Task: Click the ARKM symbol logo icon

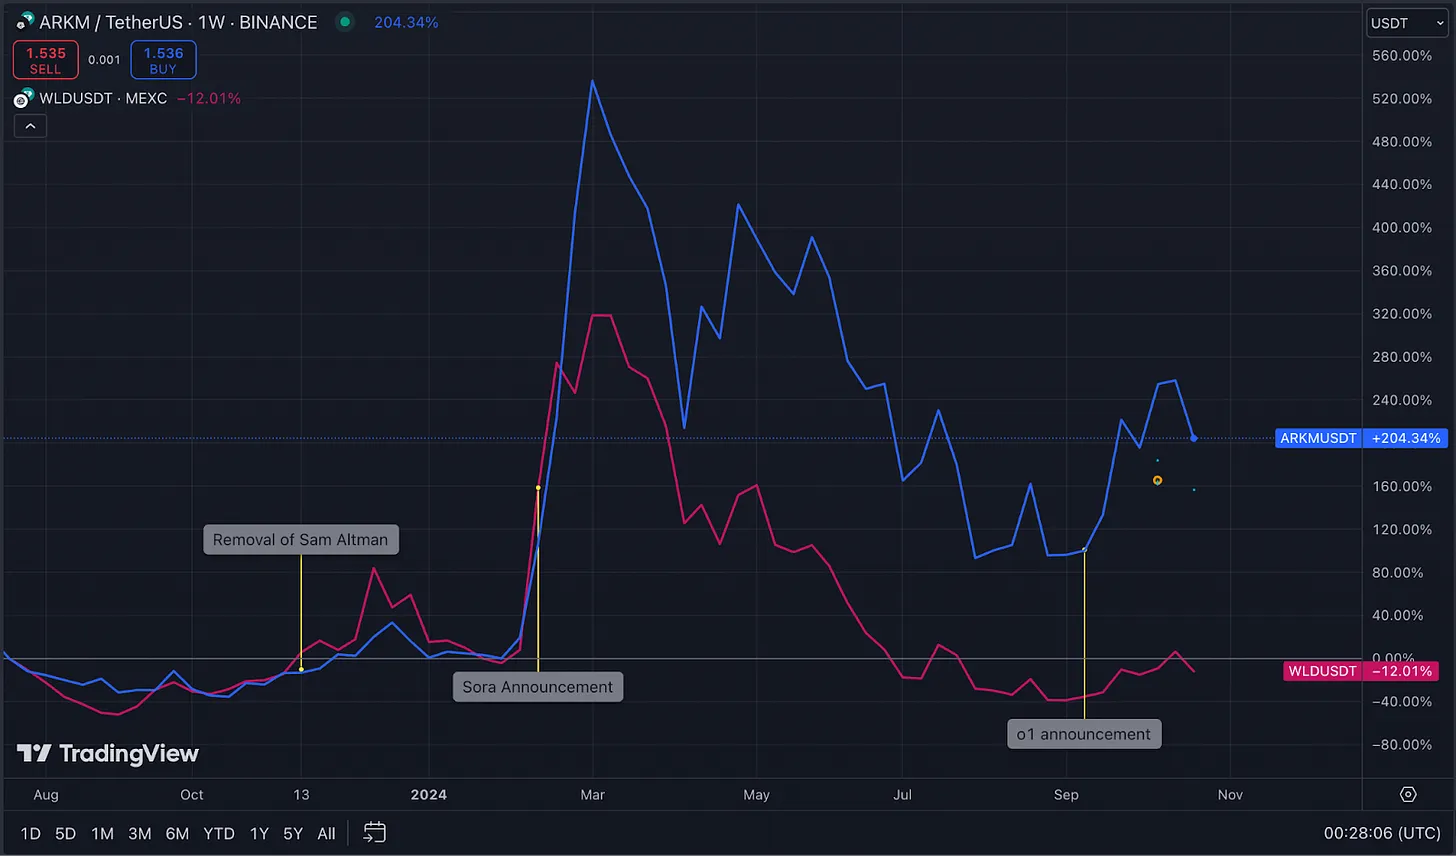Action: 25,21
